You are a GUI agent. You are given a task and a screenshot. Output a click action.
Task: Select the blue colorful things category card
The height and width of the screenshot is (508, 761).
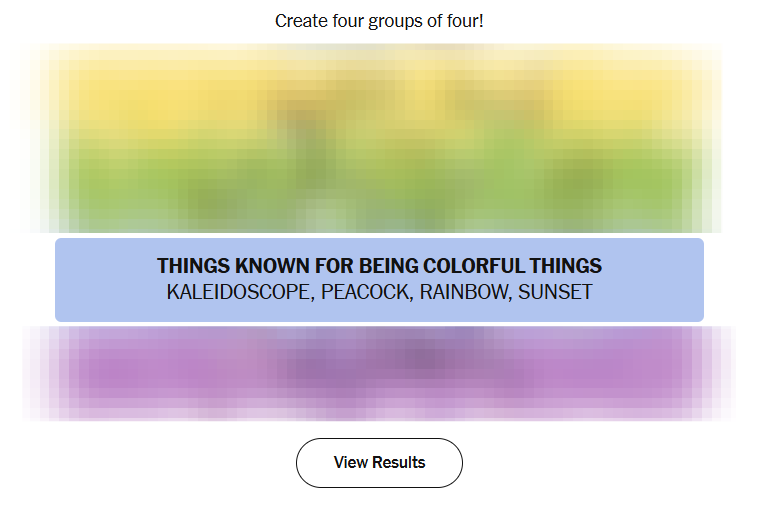379,280
